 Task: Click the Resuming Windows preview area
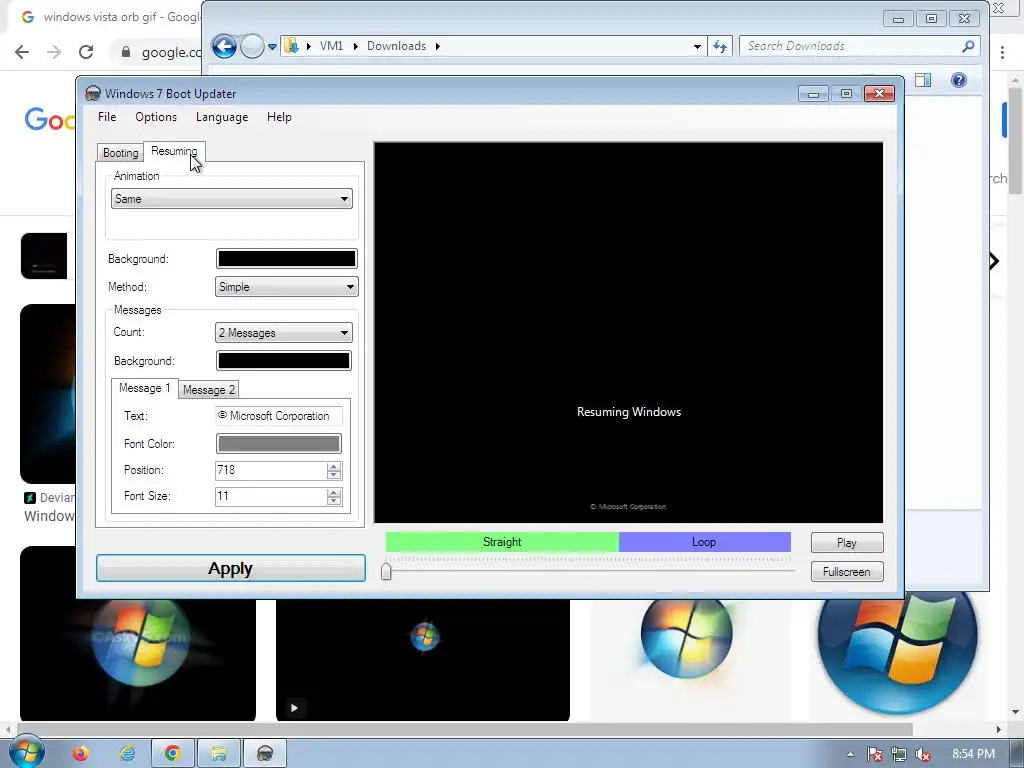point(628,332)
